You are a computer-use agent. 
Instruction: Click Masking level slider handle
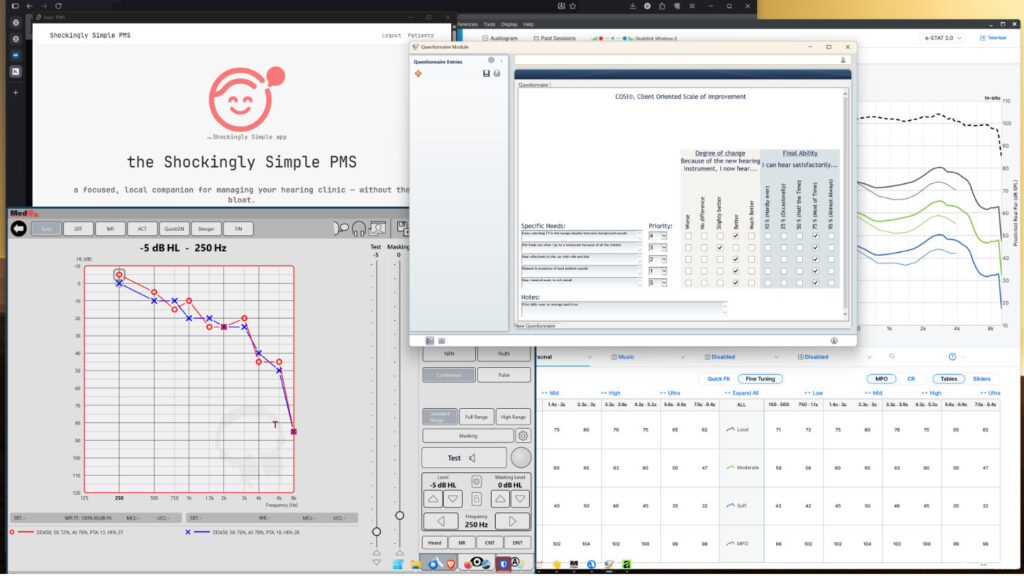[x=400, y=515]
